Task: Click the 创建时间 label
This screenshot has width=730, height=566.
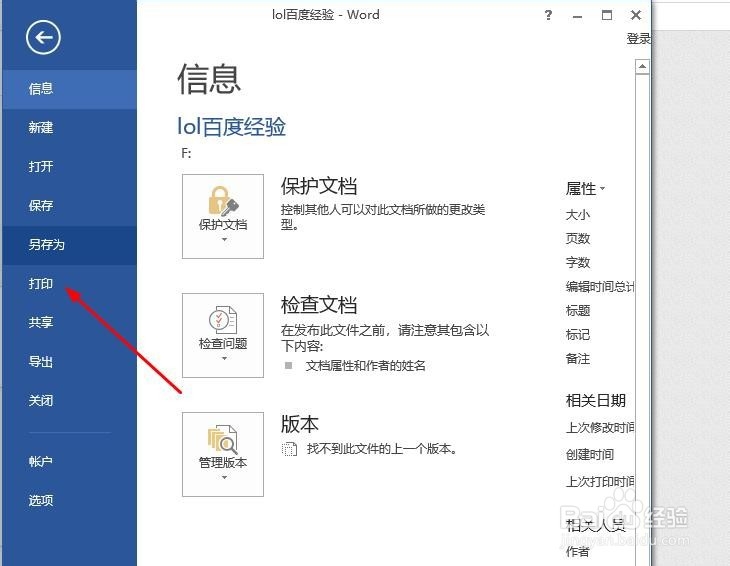Action: pyautogui.click(x=590, y=455)
